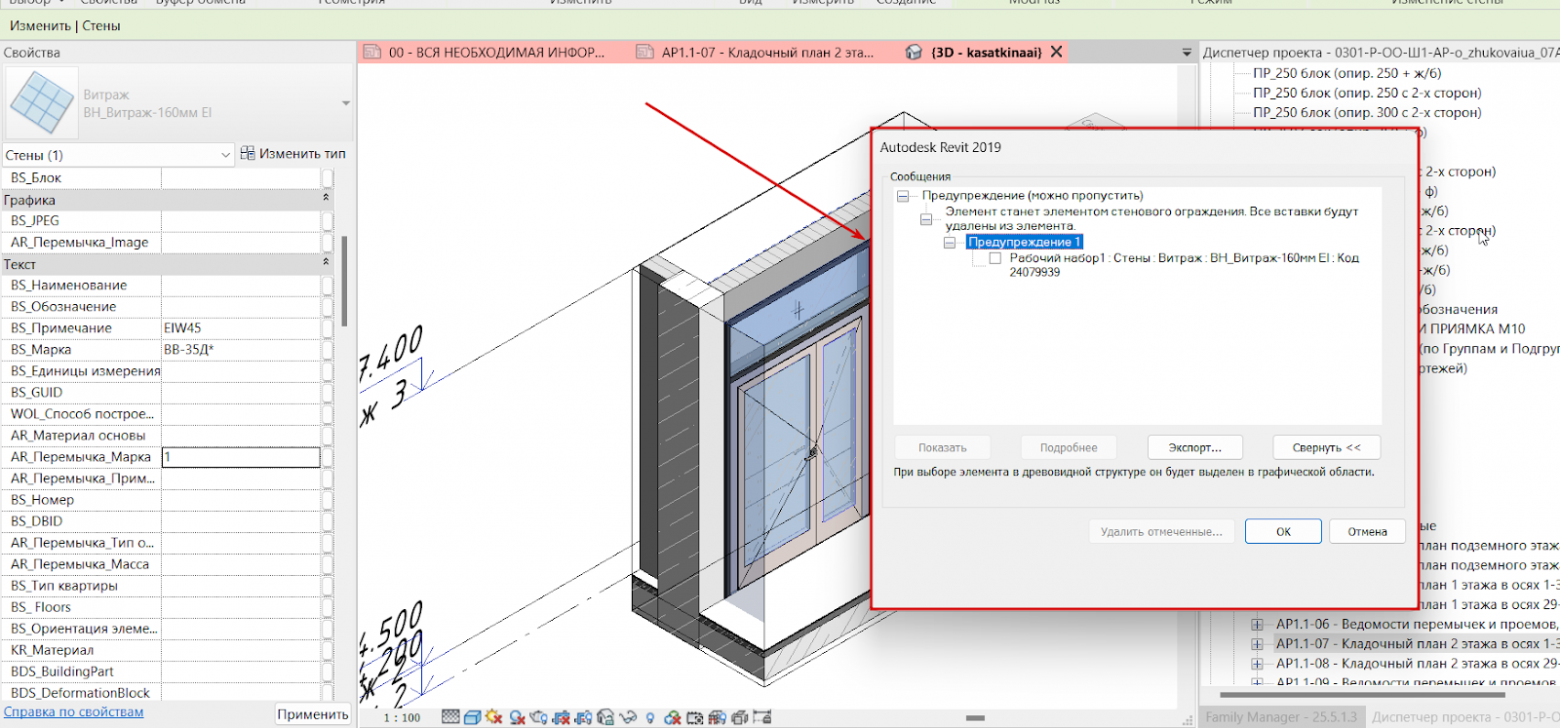Check the Рабочий набор1 warning item checkbox
The width and height of the screenshot is (1560, 728).
(x=995, y=259)
